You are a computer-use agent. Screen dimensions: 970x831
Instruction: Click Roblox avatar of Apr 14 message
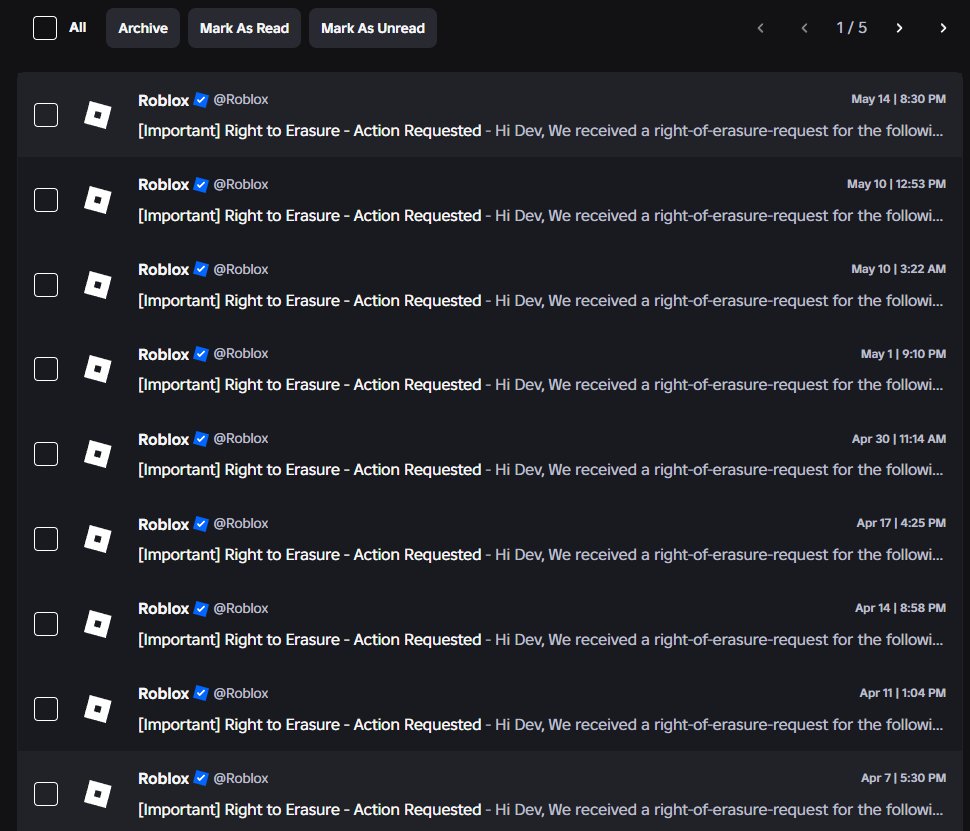[x=98, y=624]
